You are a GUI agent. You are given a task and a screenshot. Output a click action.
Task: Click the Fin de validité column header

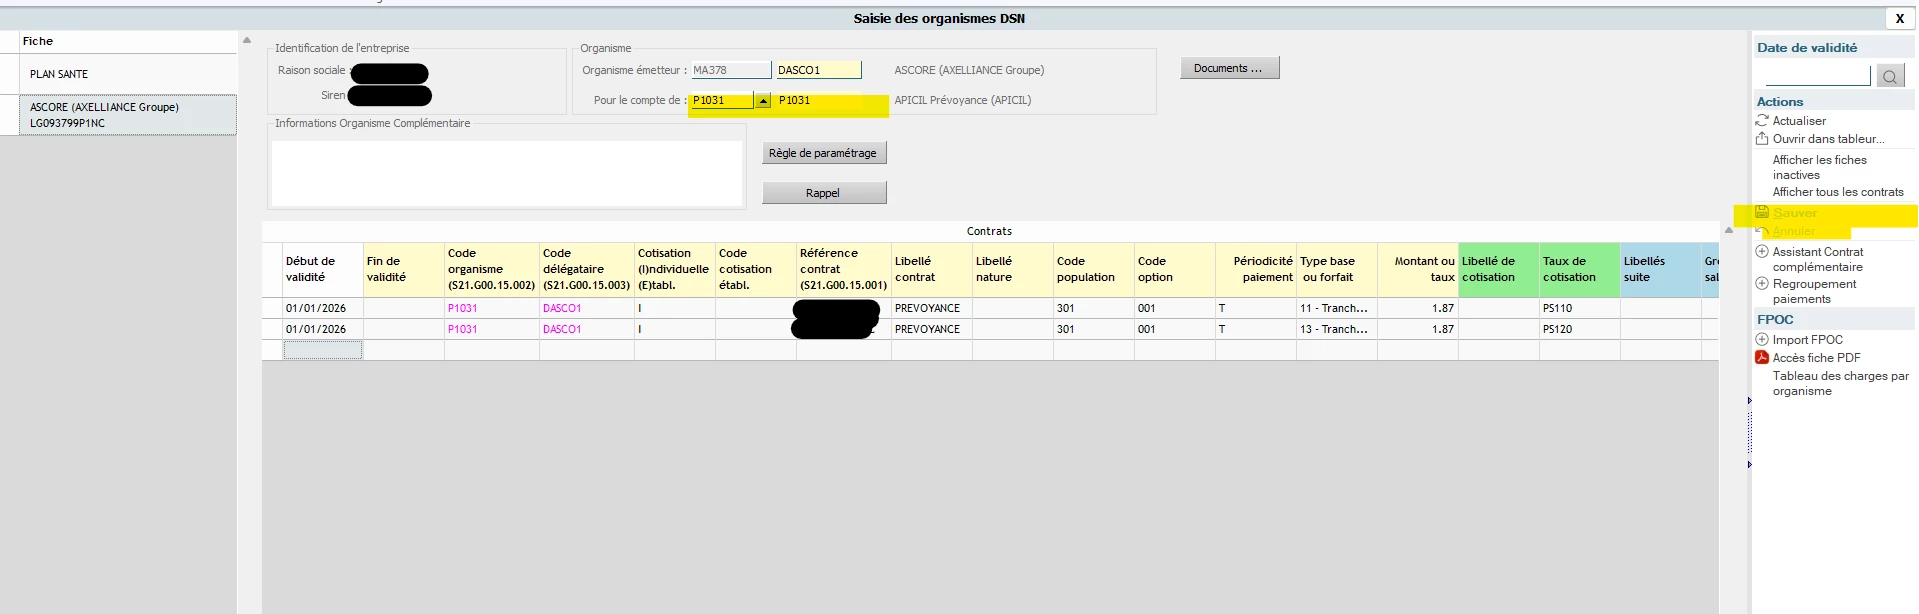403,269
